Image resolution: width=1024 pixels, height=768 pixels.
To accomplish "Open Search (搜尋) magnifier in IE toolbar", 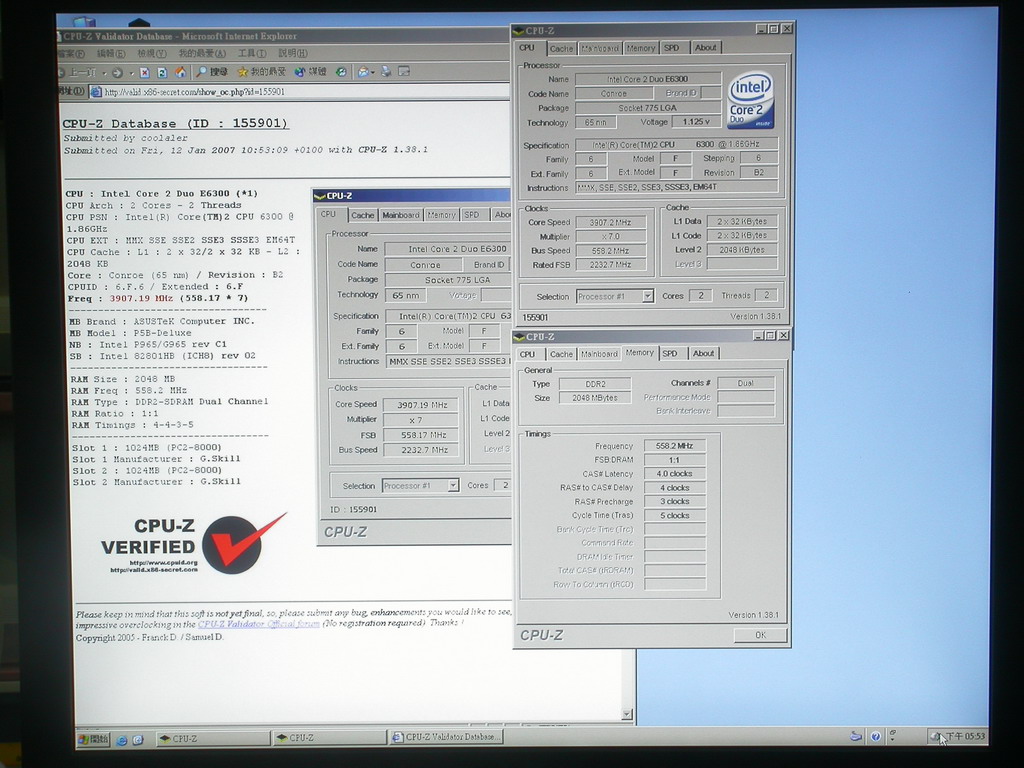I will point(212,72).
